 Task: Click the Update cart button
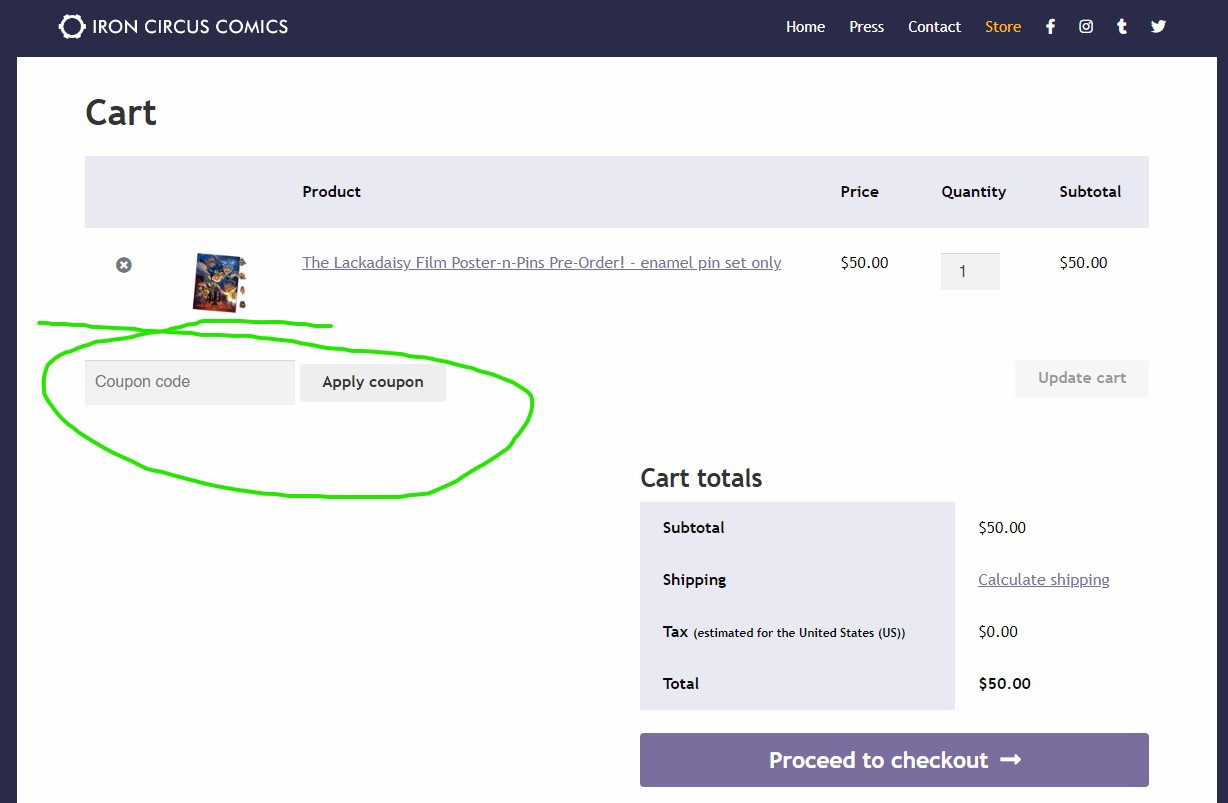tap(1082, 378)
